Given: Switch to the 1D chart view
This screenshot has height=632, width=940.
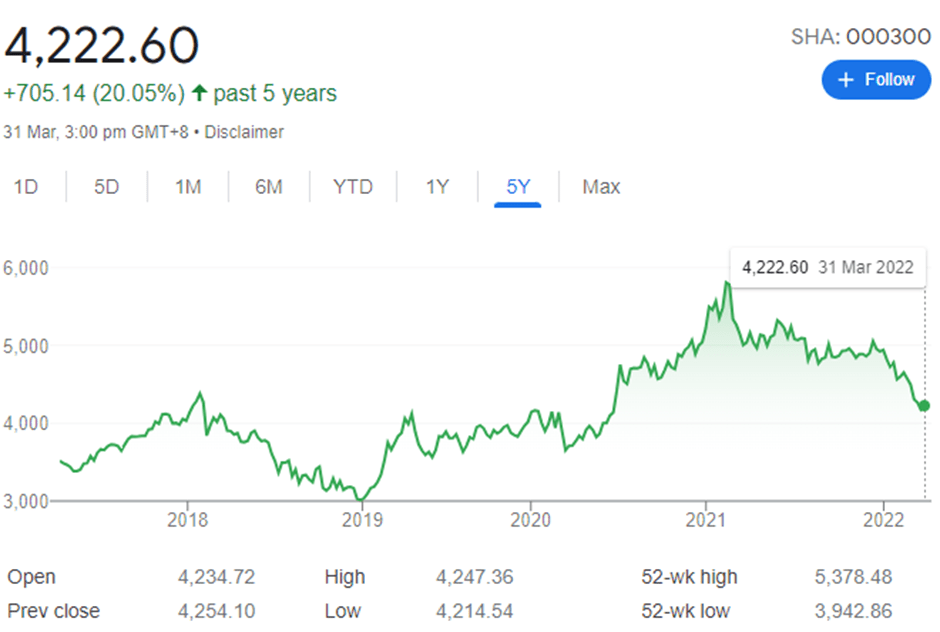Looking at the screenshot, I should 27,186.
